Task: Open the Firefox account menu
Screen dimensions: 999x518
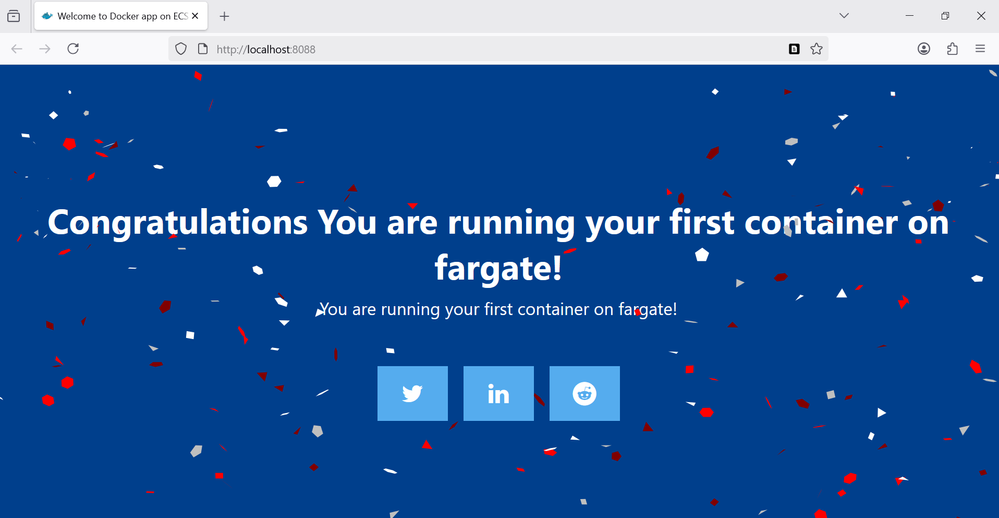Action: tap(924, 48)
